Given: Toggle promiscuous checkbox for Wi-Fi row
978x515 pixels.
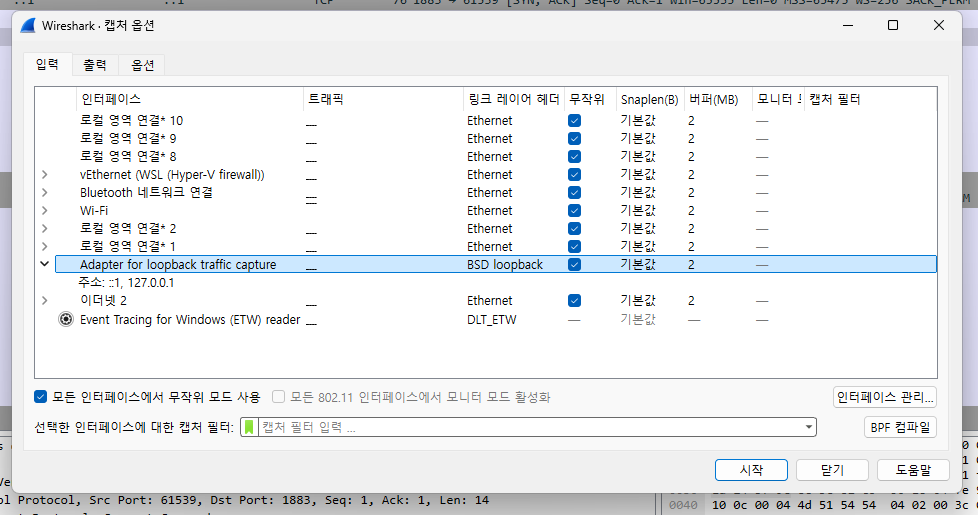Looking at the screenshot, I should point(574,211).
